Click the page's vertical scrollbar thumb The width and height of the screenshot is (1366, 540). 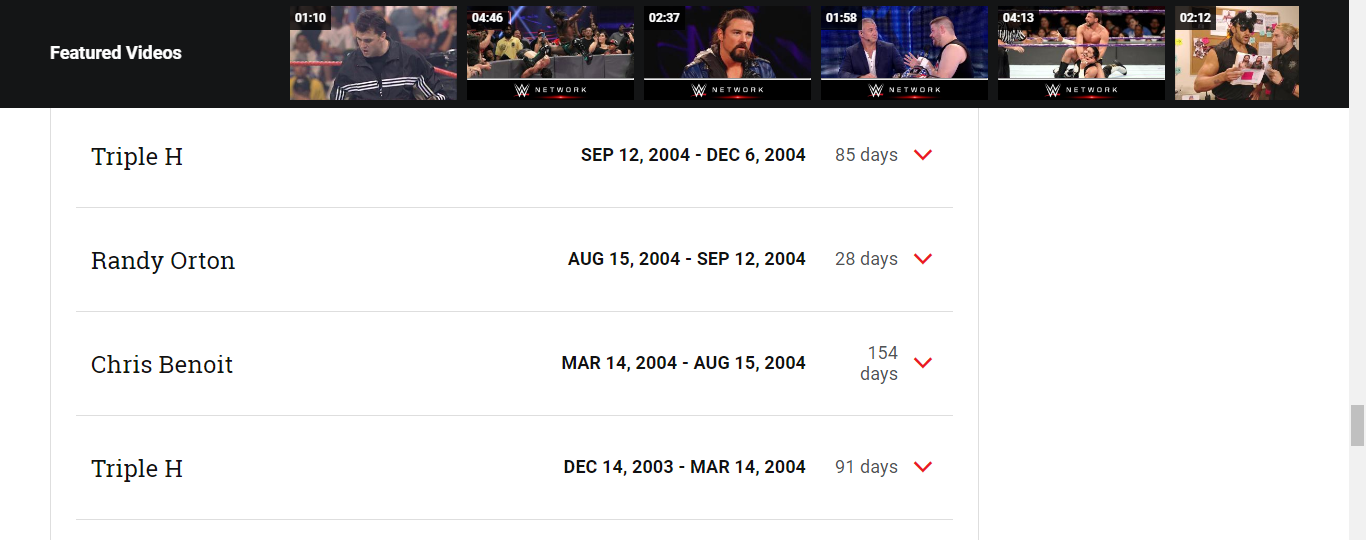pyautogui.click(x=1357, y=426)
